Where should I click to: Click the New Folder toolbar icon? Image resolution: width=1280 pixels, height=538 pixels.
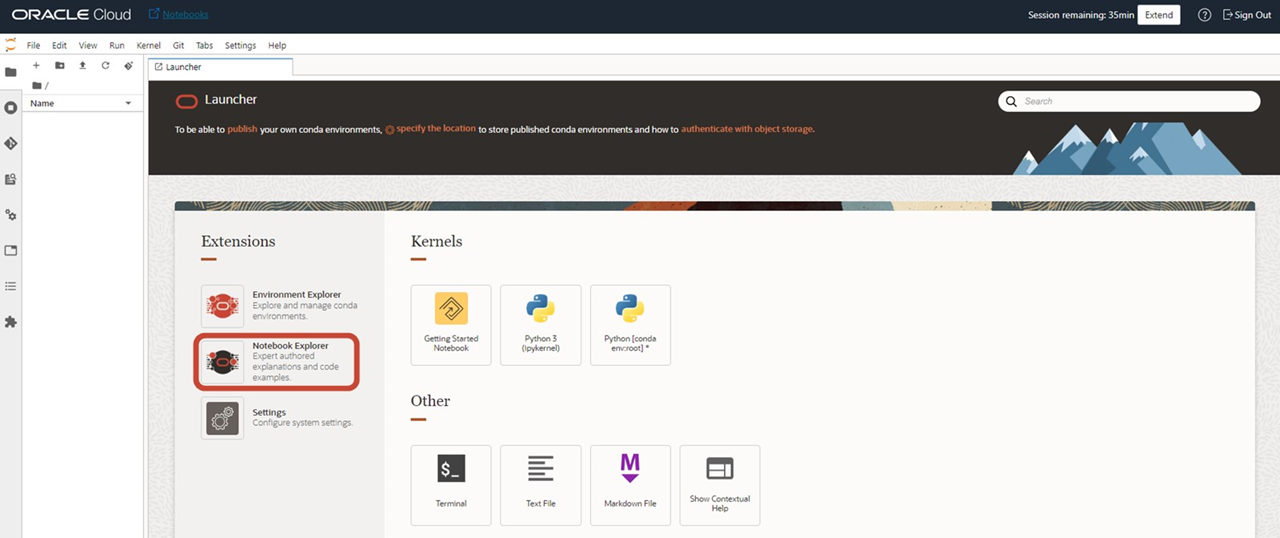pyautogui.click(x=59, y=65)
